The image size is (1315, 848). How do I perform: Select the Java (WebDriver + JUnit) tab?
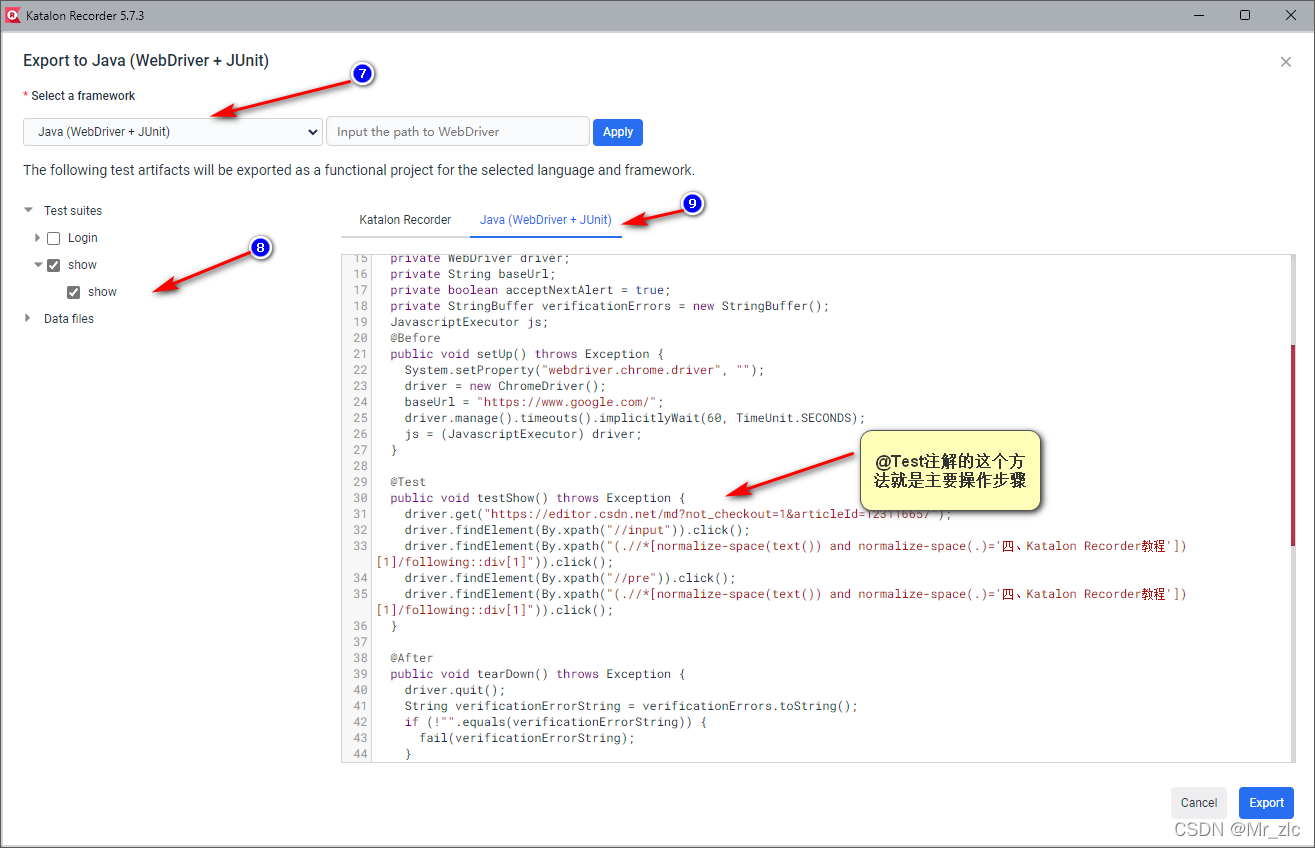click(546, 220)
